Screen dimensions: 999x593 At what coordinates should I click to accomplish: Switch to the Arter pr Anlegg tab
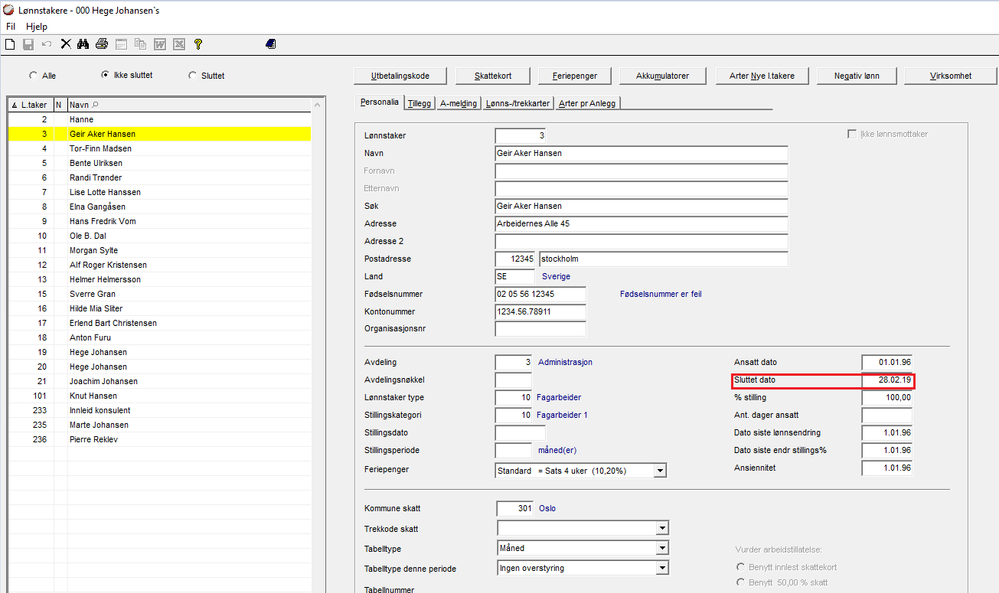pyautogui.click(x=587, y=103)
